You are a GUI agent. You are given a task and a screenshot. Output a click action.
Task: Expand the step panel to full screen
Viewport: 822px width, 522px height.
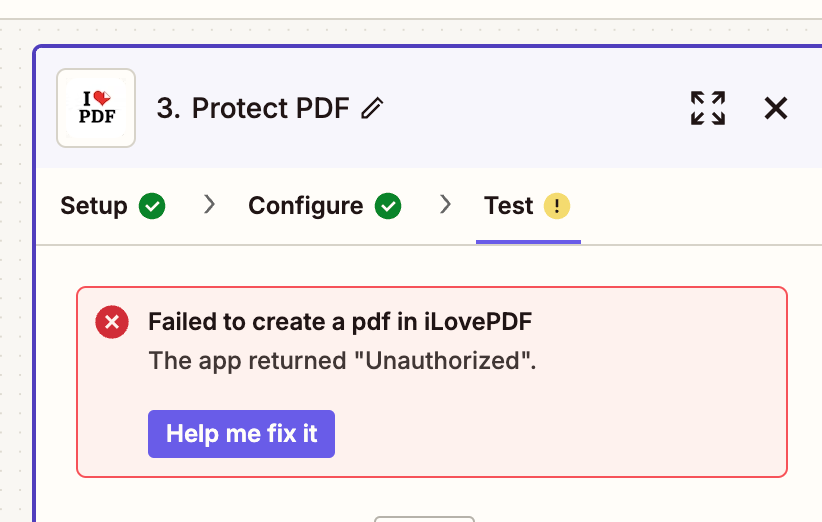coord(708,108)
